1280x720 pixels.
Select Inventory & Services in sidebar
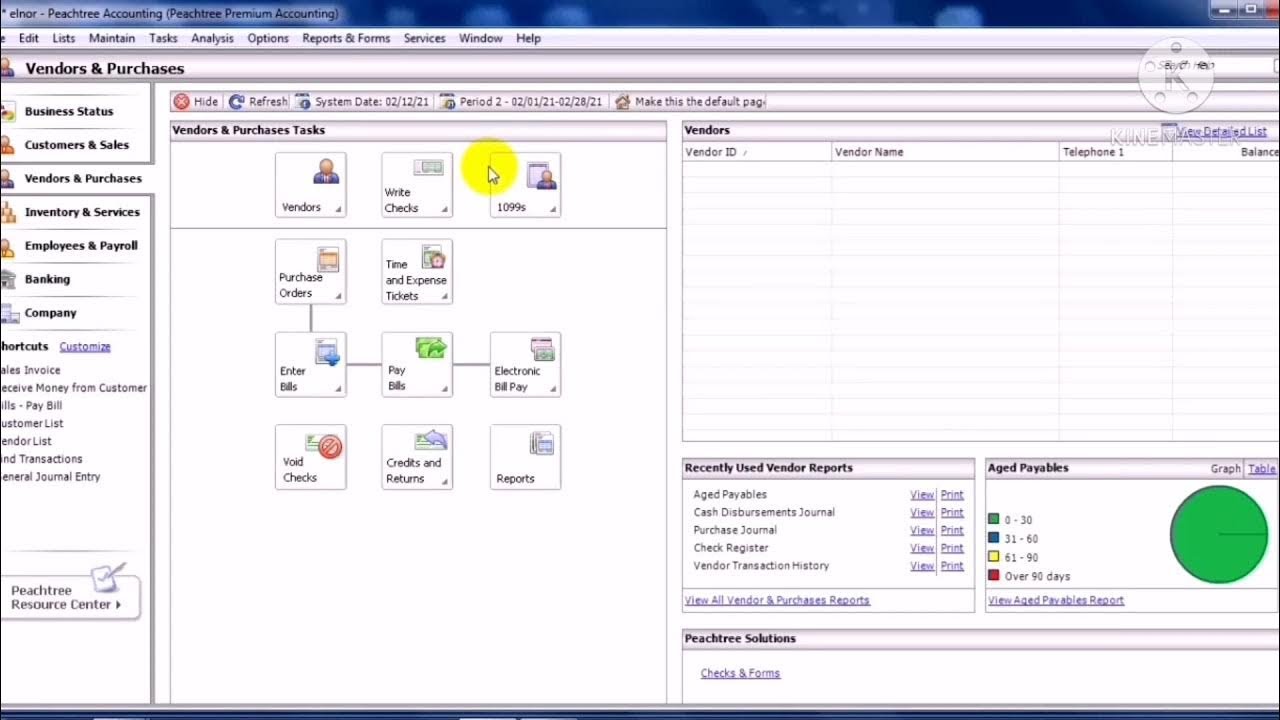81,212
